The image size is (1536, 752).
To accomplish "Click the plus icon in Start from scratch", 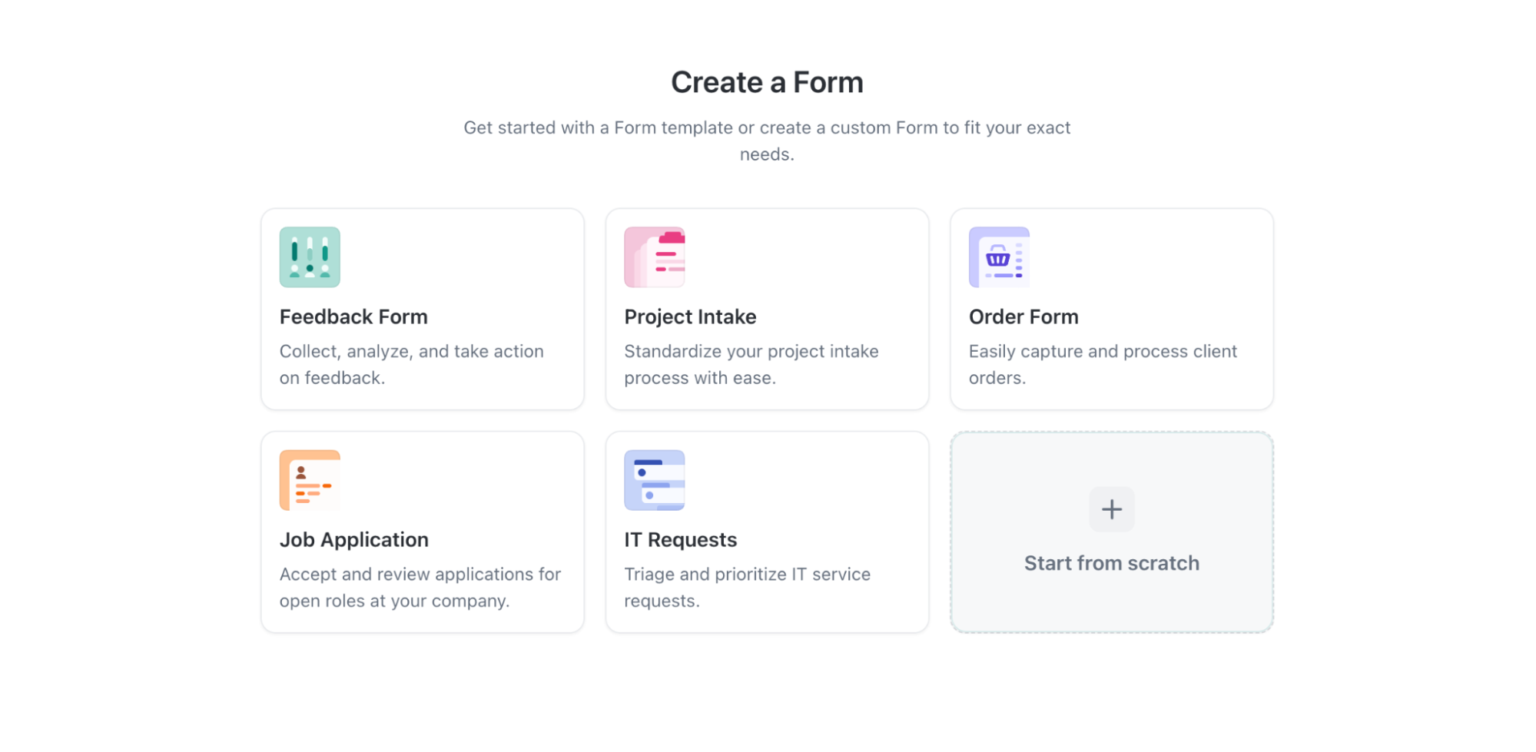I will (1111, 509).
